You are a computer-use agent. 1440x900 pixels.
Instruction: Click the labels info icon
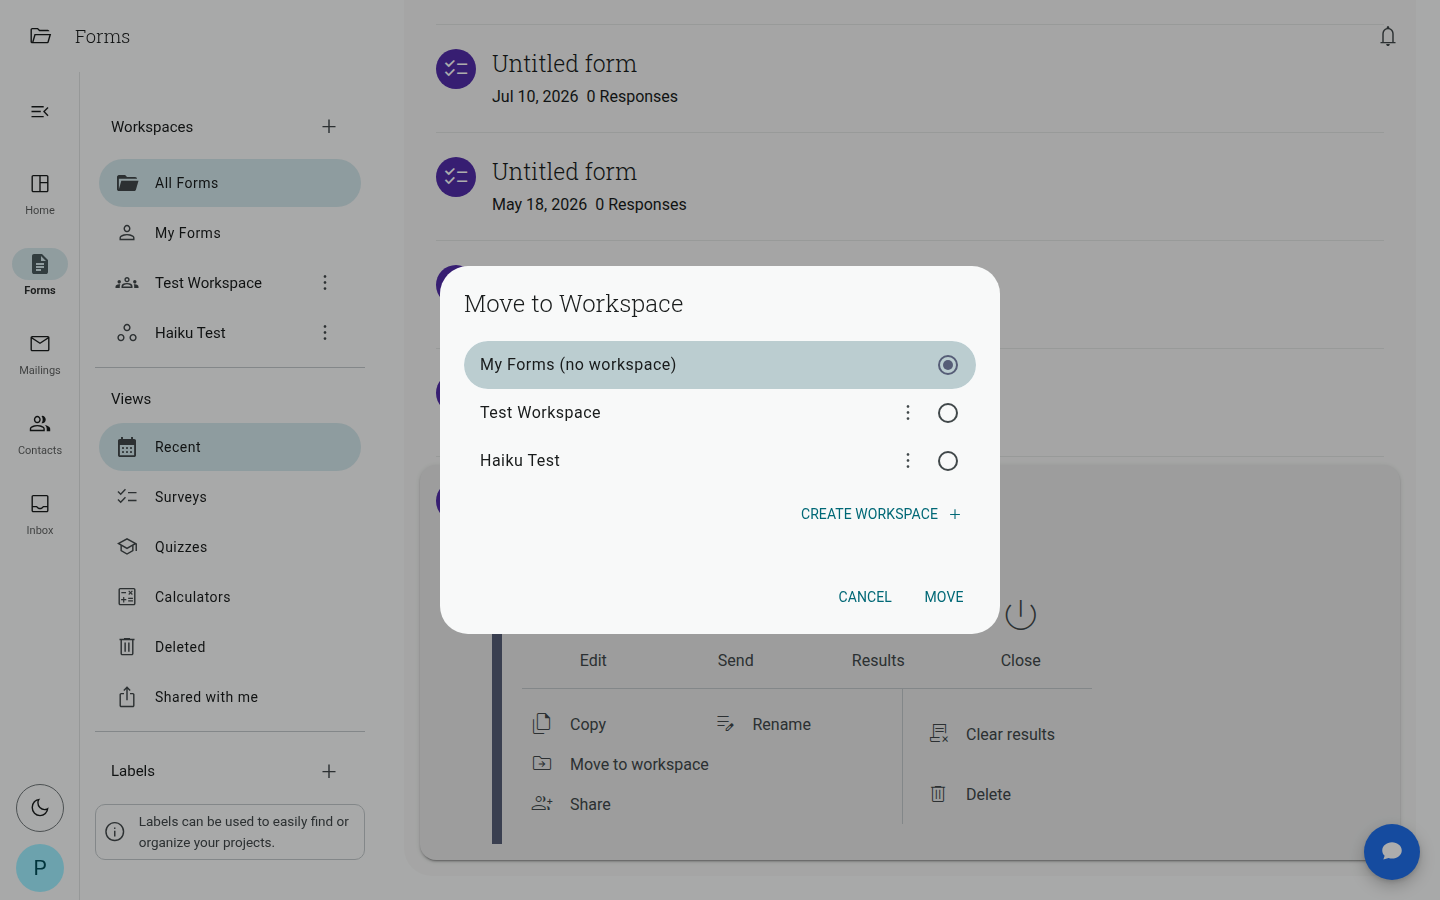click(x=115, y=832)
